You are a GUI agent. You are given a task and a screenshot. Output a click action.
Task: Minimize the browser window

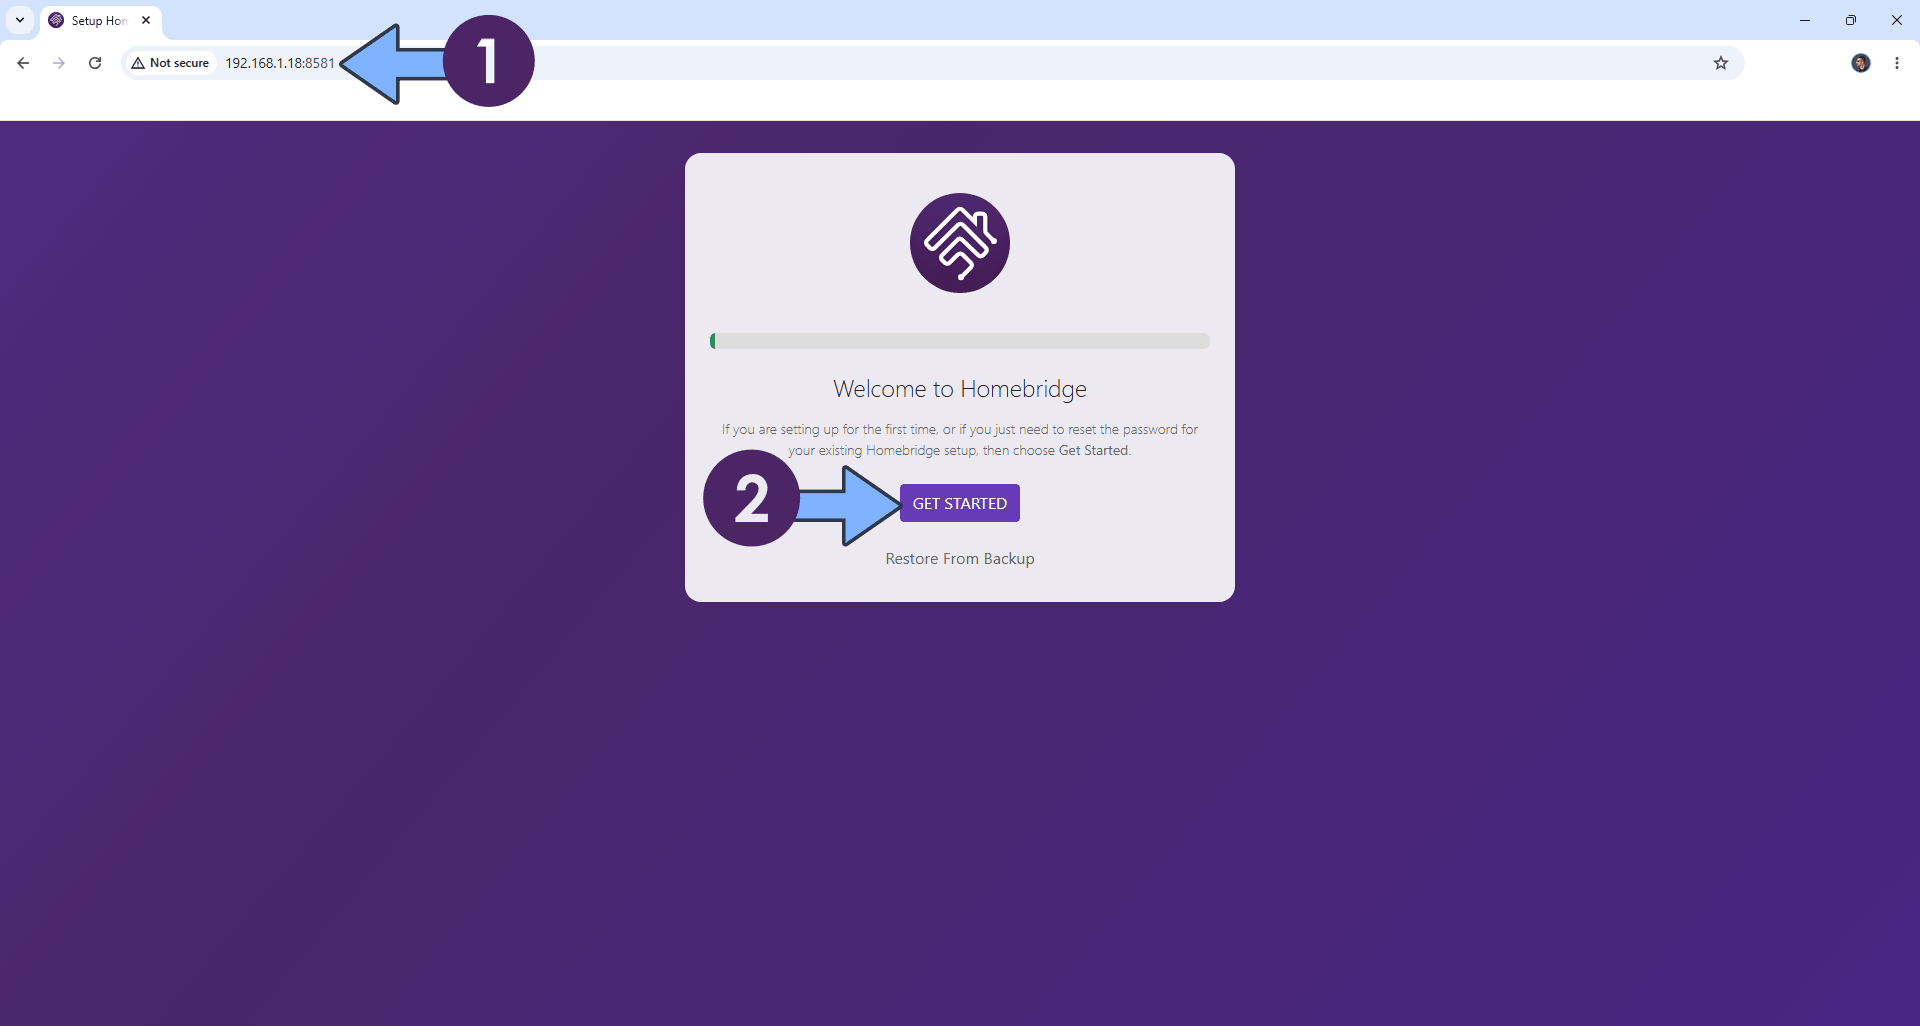[x=1805, y=20]
